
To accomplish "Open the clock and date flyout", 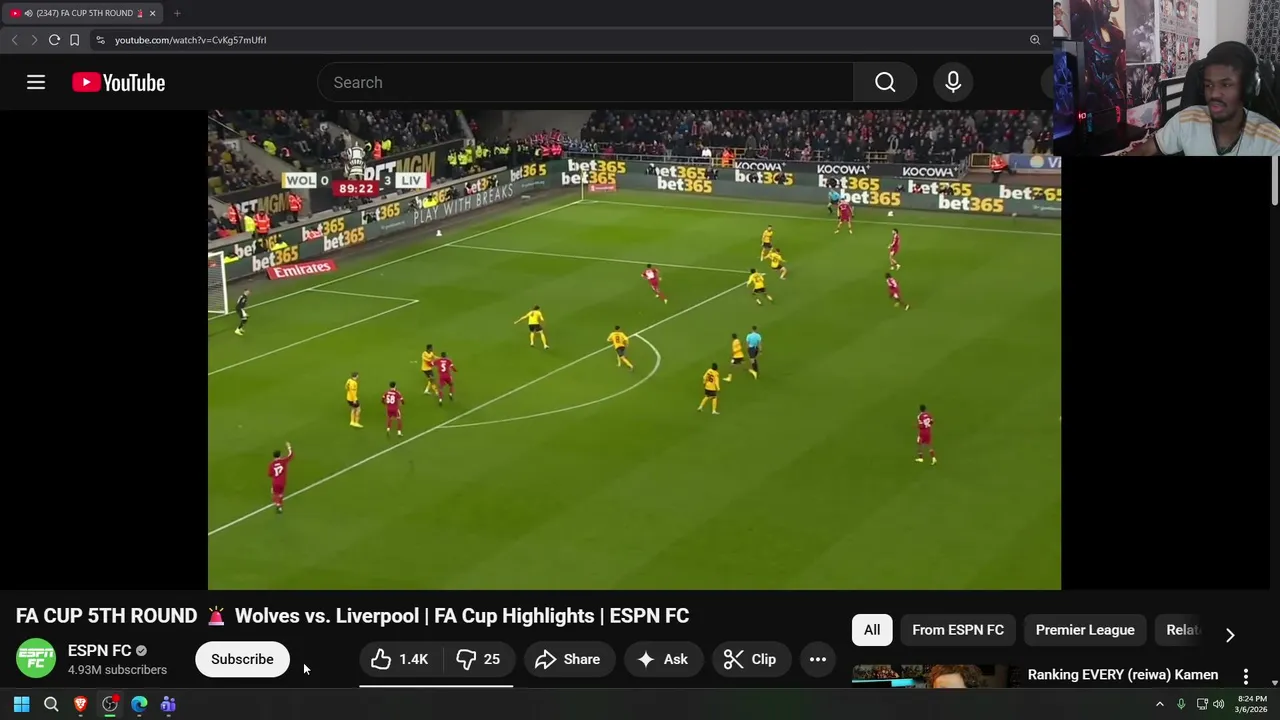I will (1252, 704).
